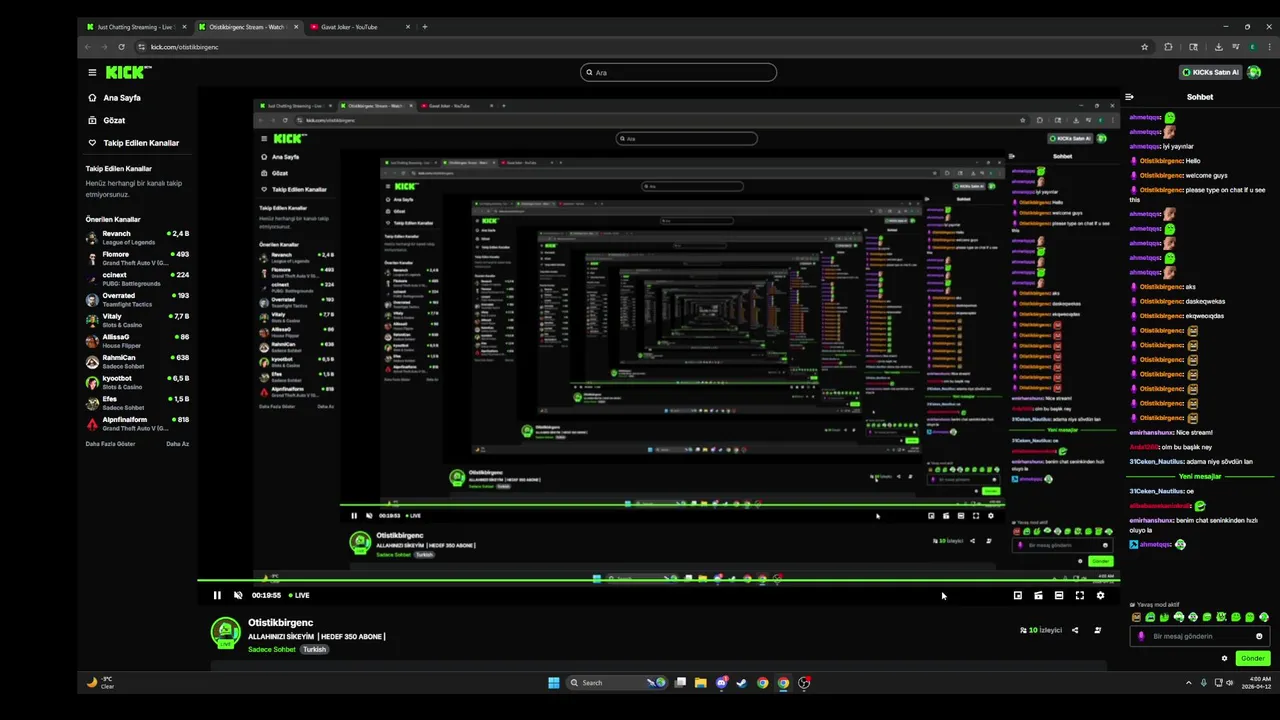Bookmark this page with the star icon
The width and height of the screenshot is (1280, 720).
[x=1144, y=47]
